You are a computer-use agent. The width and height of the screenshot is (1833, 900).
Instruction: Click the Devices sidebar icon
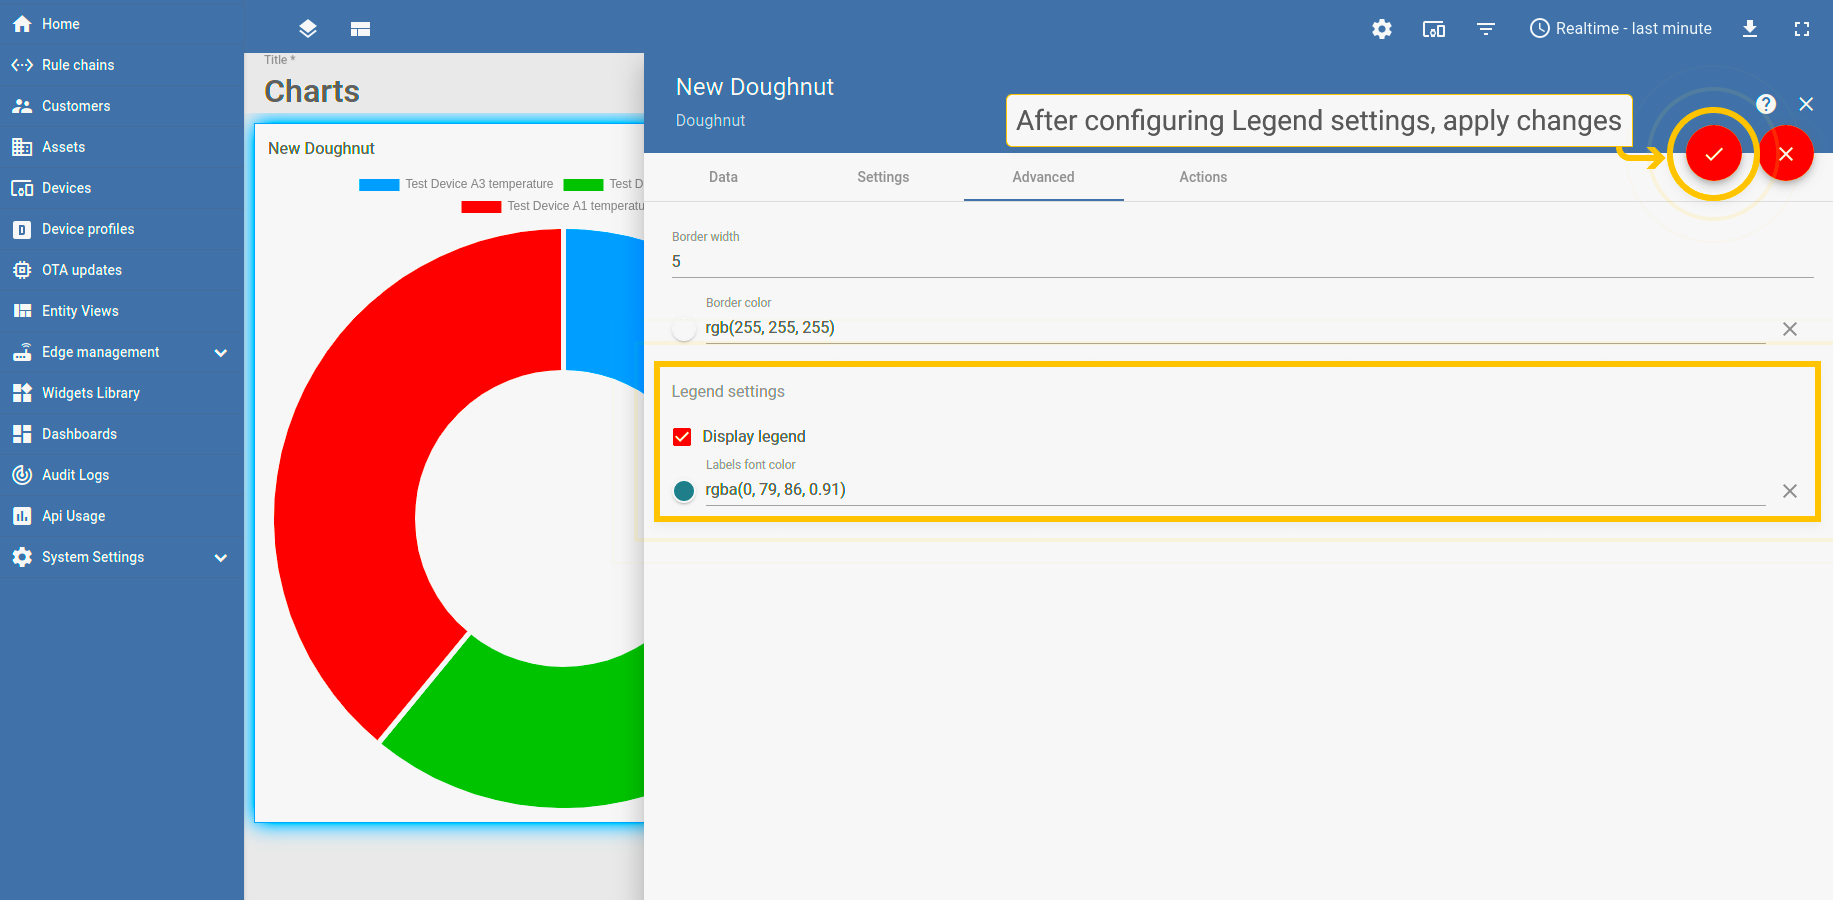pos(22,188)
